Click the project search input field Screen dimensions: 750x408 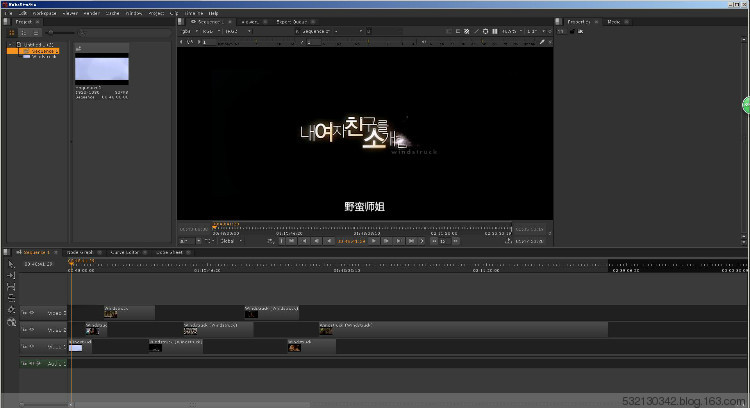coord(125,33)
